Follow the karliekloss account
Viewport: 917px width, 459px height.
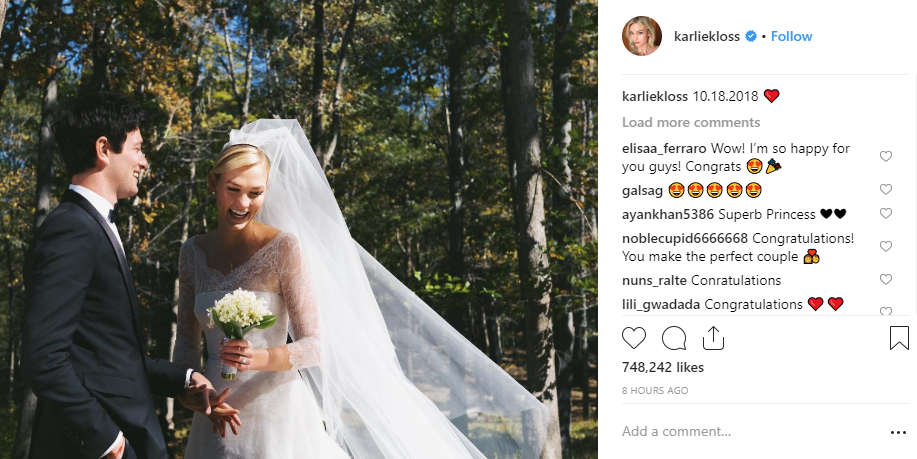(x=791, y=36)
